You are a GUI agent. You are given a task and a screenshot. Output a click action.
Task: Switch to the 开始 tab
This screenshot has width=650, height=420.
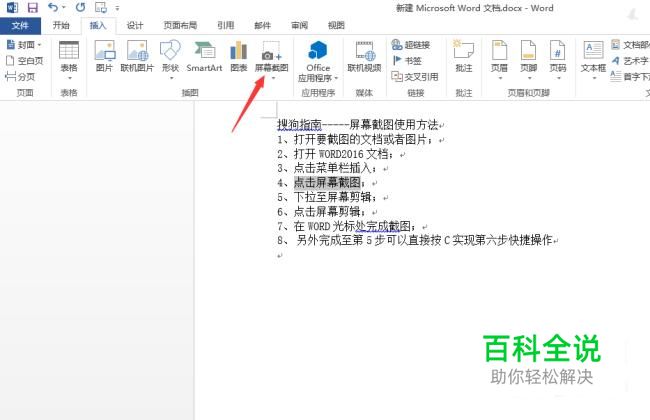click(x=61, y=26)
